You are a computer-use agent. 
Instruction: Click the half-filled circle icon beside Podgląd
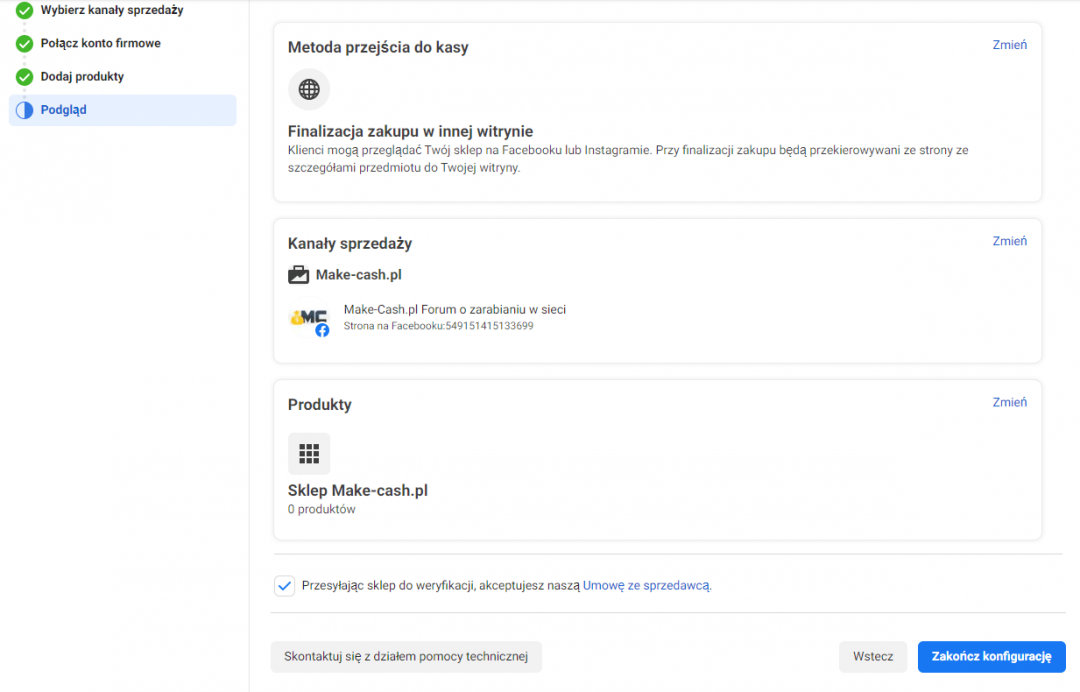pos(24,110)
